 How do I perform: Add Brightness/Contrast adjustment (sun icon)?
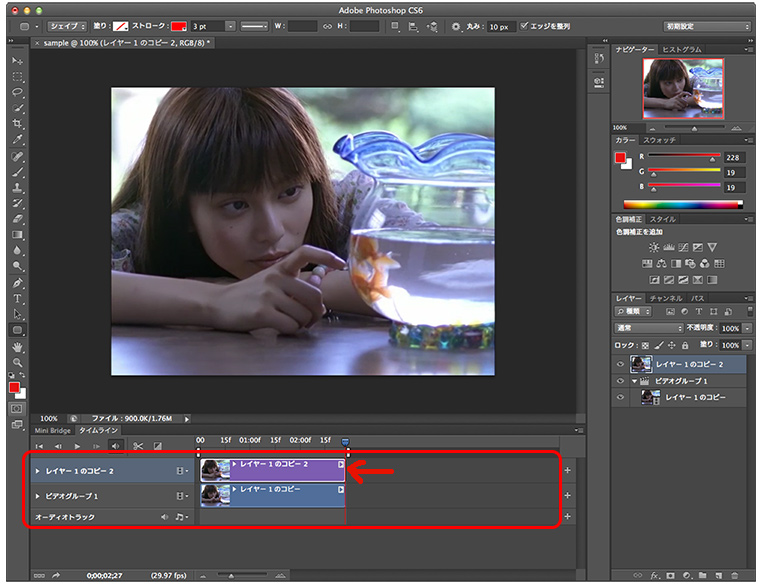(x=654, y=247)
